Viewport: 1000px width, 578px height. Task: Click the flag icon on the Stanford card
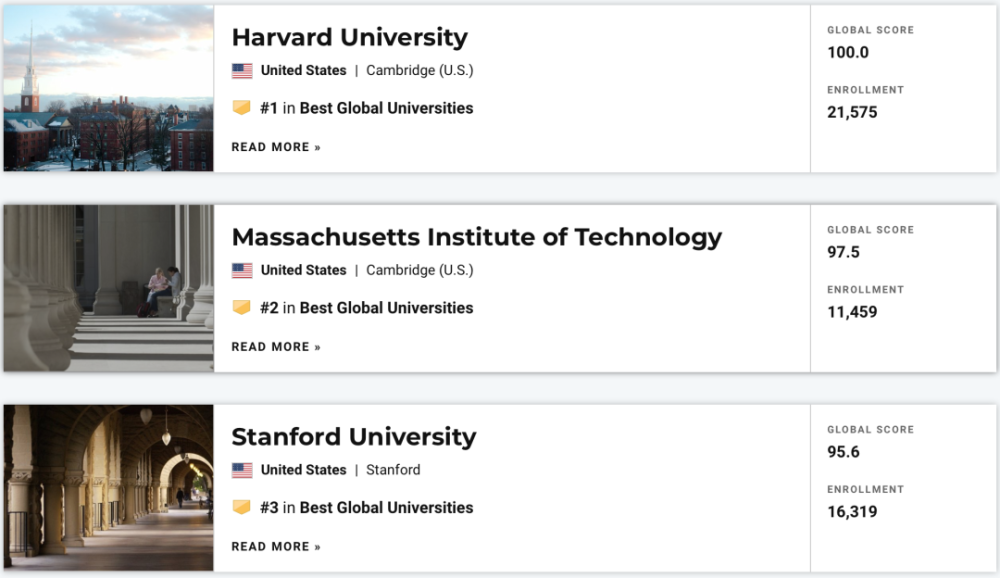tap(240, 470)
